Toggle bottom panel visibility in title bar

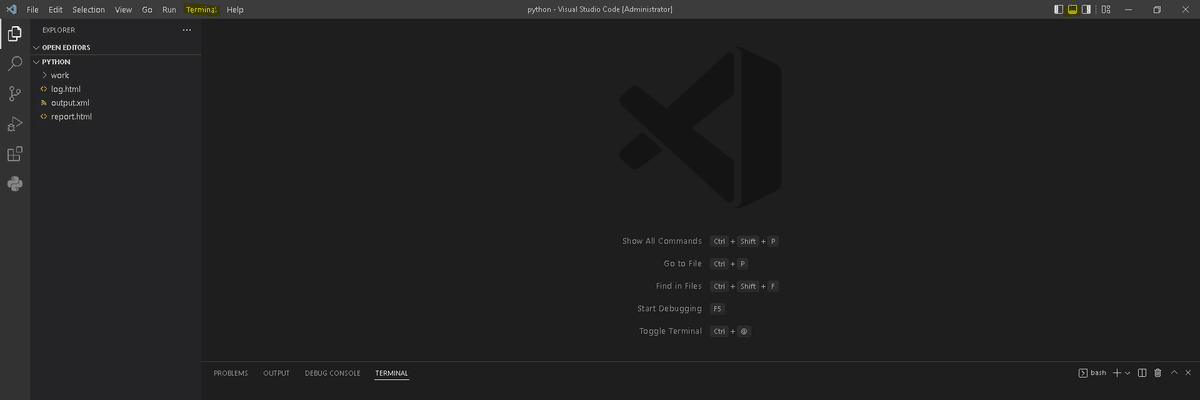(1073, 9)
